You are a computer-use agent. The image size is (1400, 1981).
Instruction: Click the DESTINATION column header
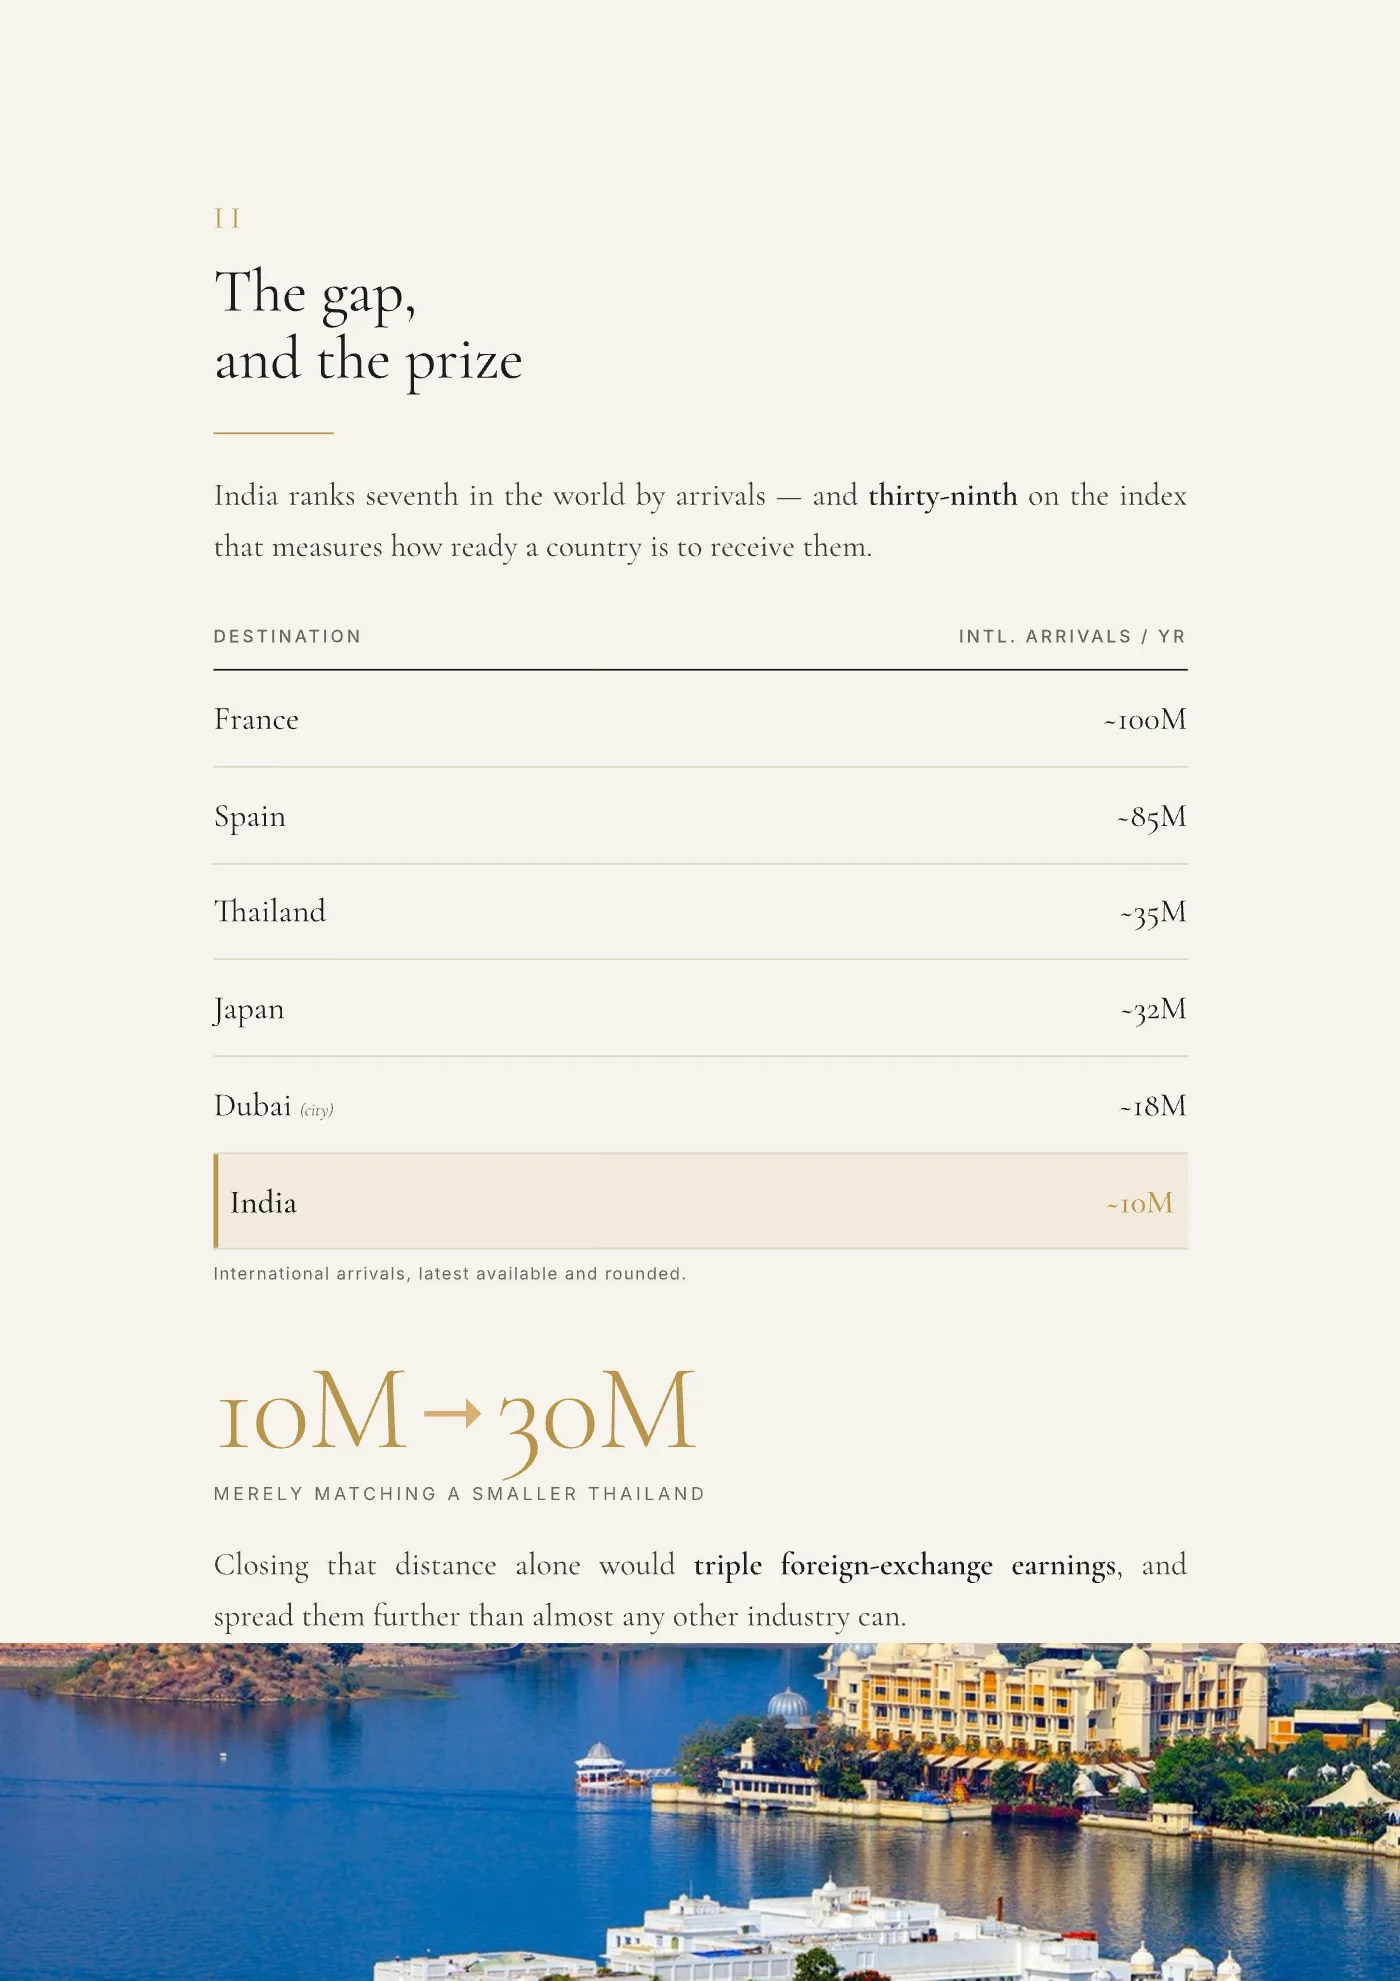point(287,636)
